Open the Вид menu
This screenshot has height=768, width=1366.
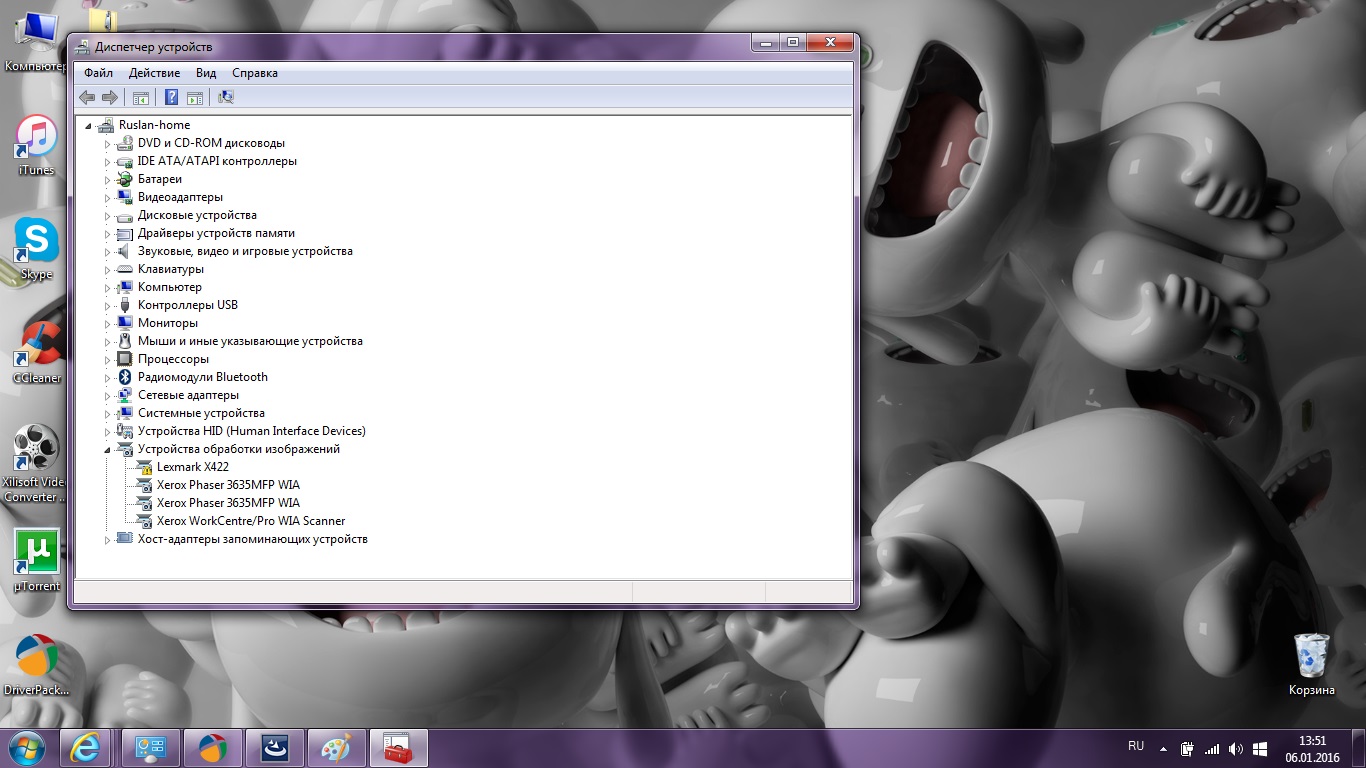206,73
